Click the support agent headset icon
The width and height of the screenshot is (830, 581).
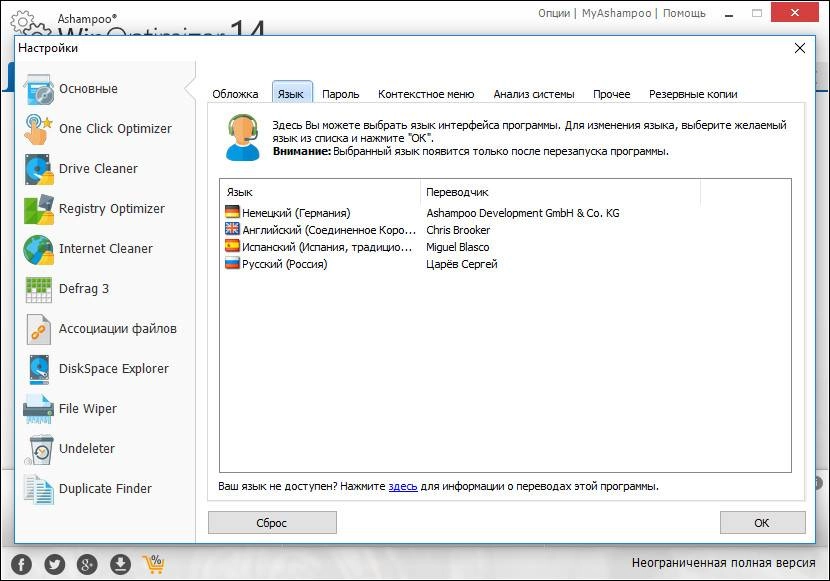243,138
